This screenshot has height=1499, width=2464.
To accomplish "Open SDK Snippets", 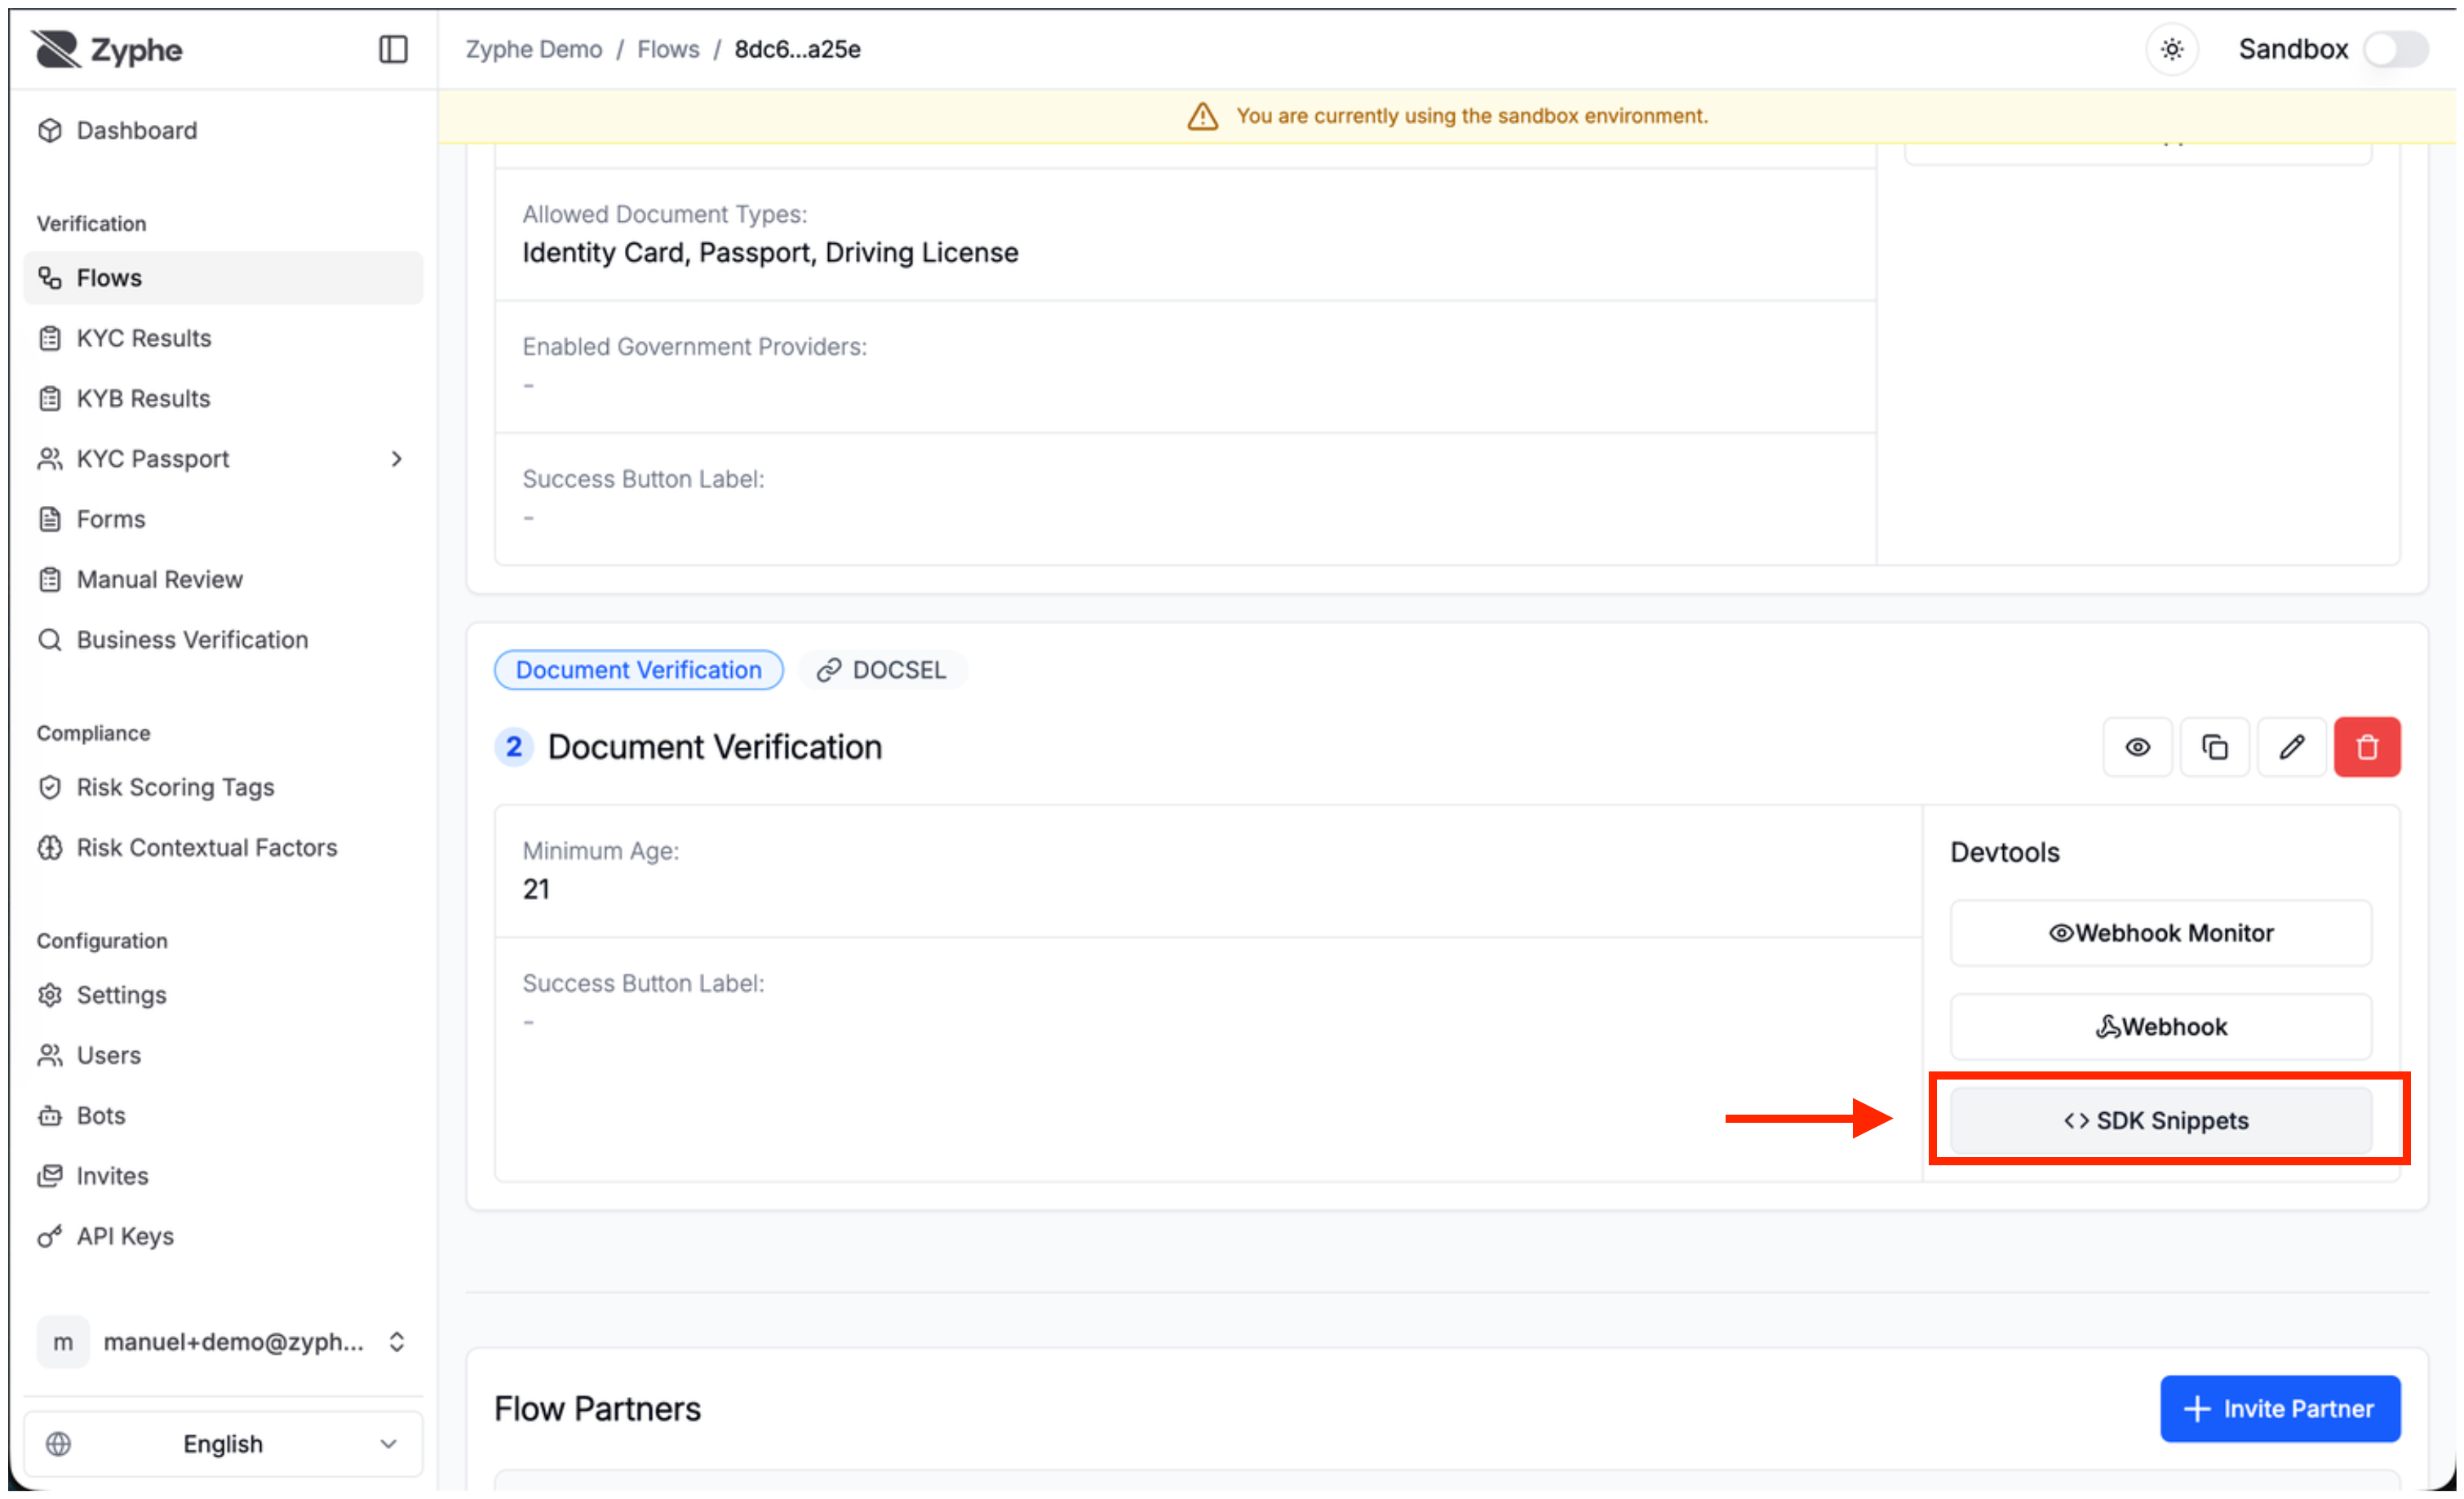I will click(x=2160, y=1121).
